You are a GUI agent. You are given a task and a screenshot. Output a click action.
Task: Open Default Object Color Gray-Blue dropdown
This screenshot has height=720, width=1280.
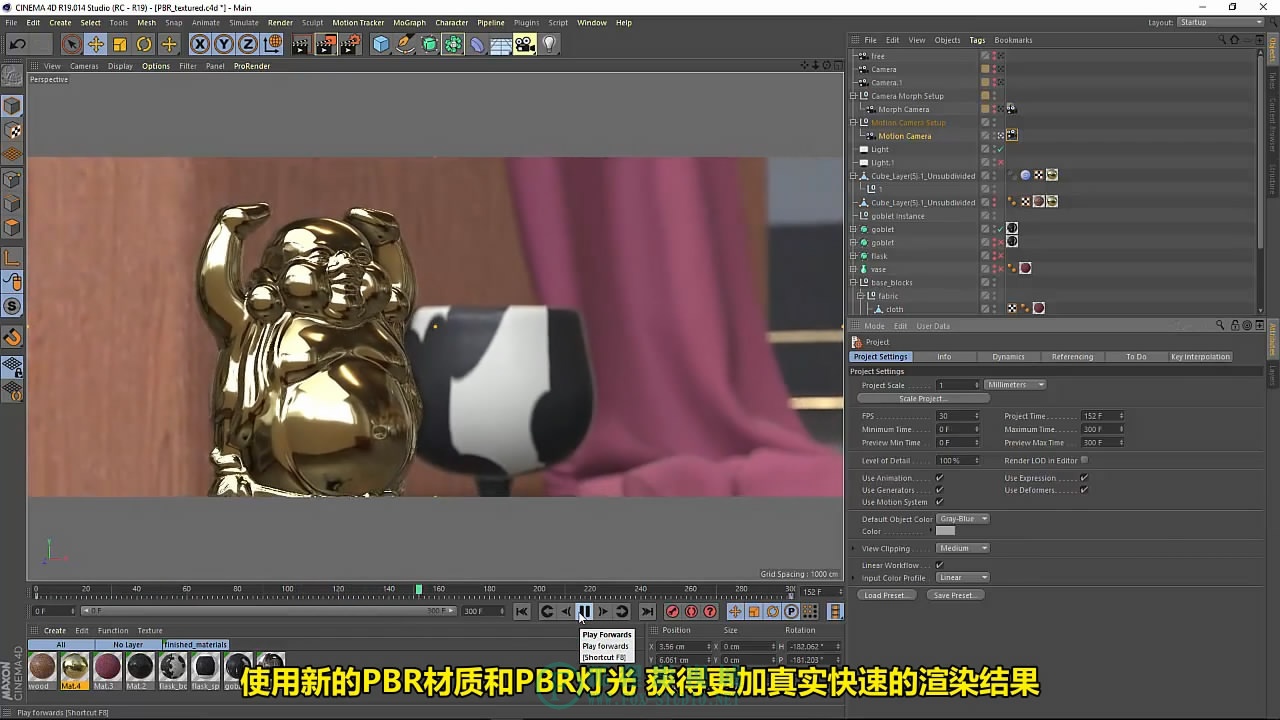click(963, 519)
